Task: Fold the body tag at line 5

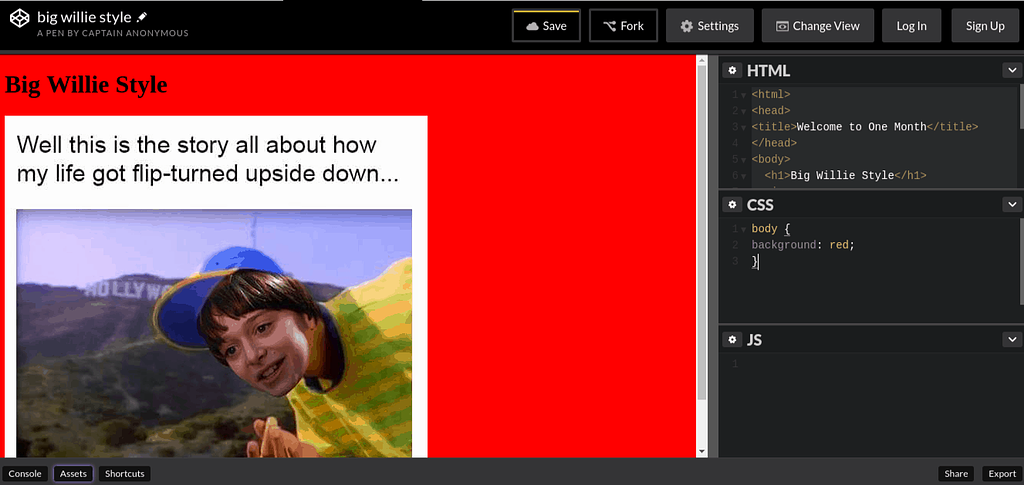Action: tap(743, 160)
